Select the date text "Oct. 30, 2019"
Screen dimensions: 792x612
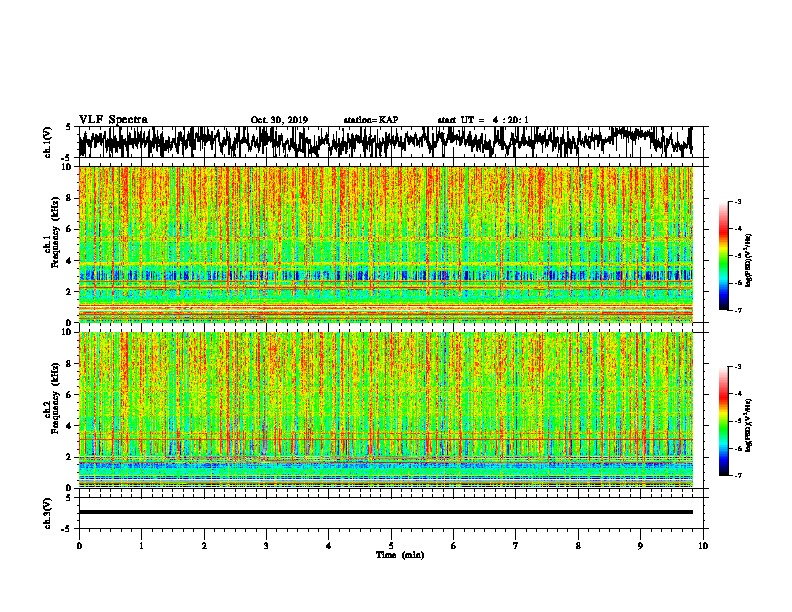tap(279, 120)
